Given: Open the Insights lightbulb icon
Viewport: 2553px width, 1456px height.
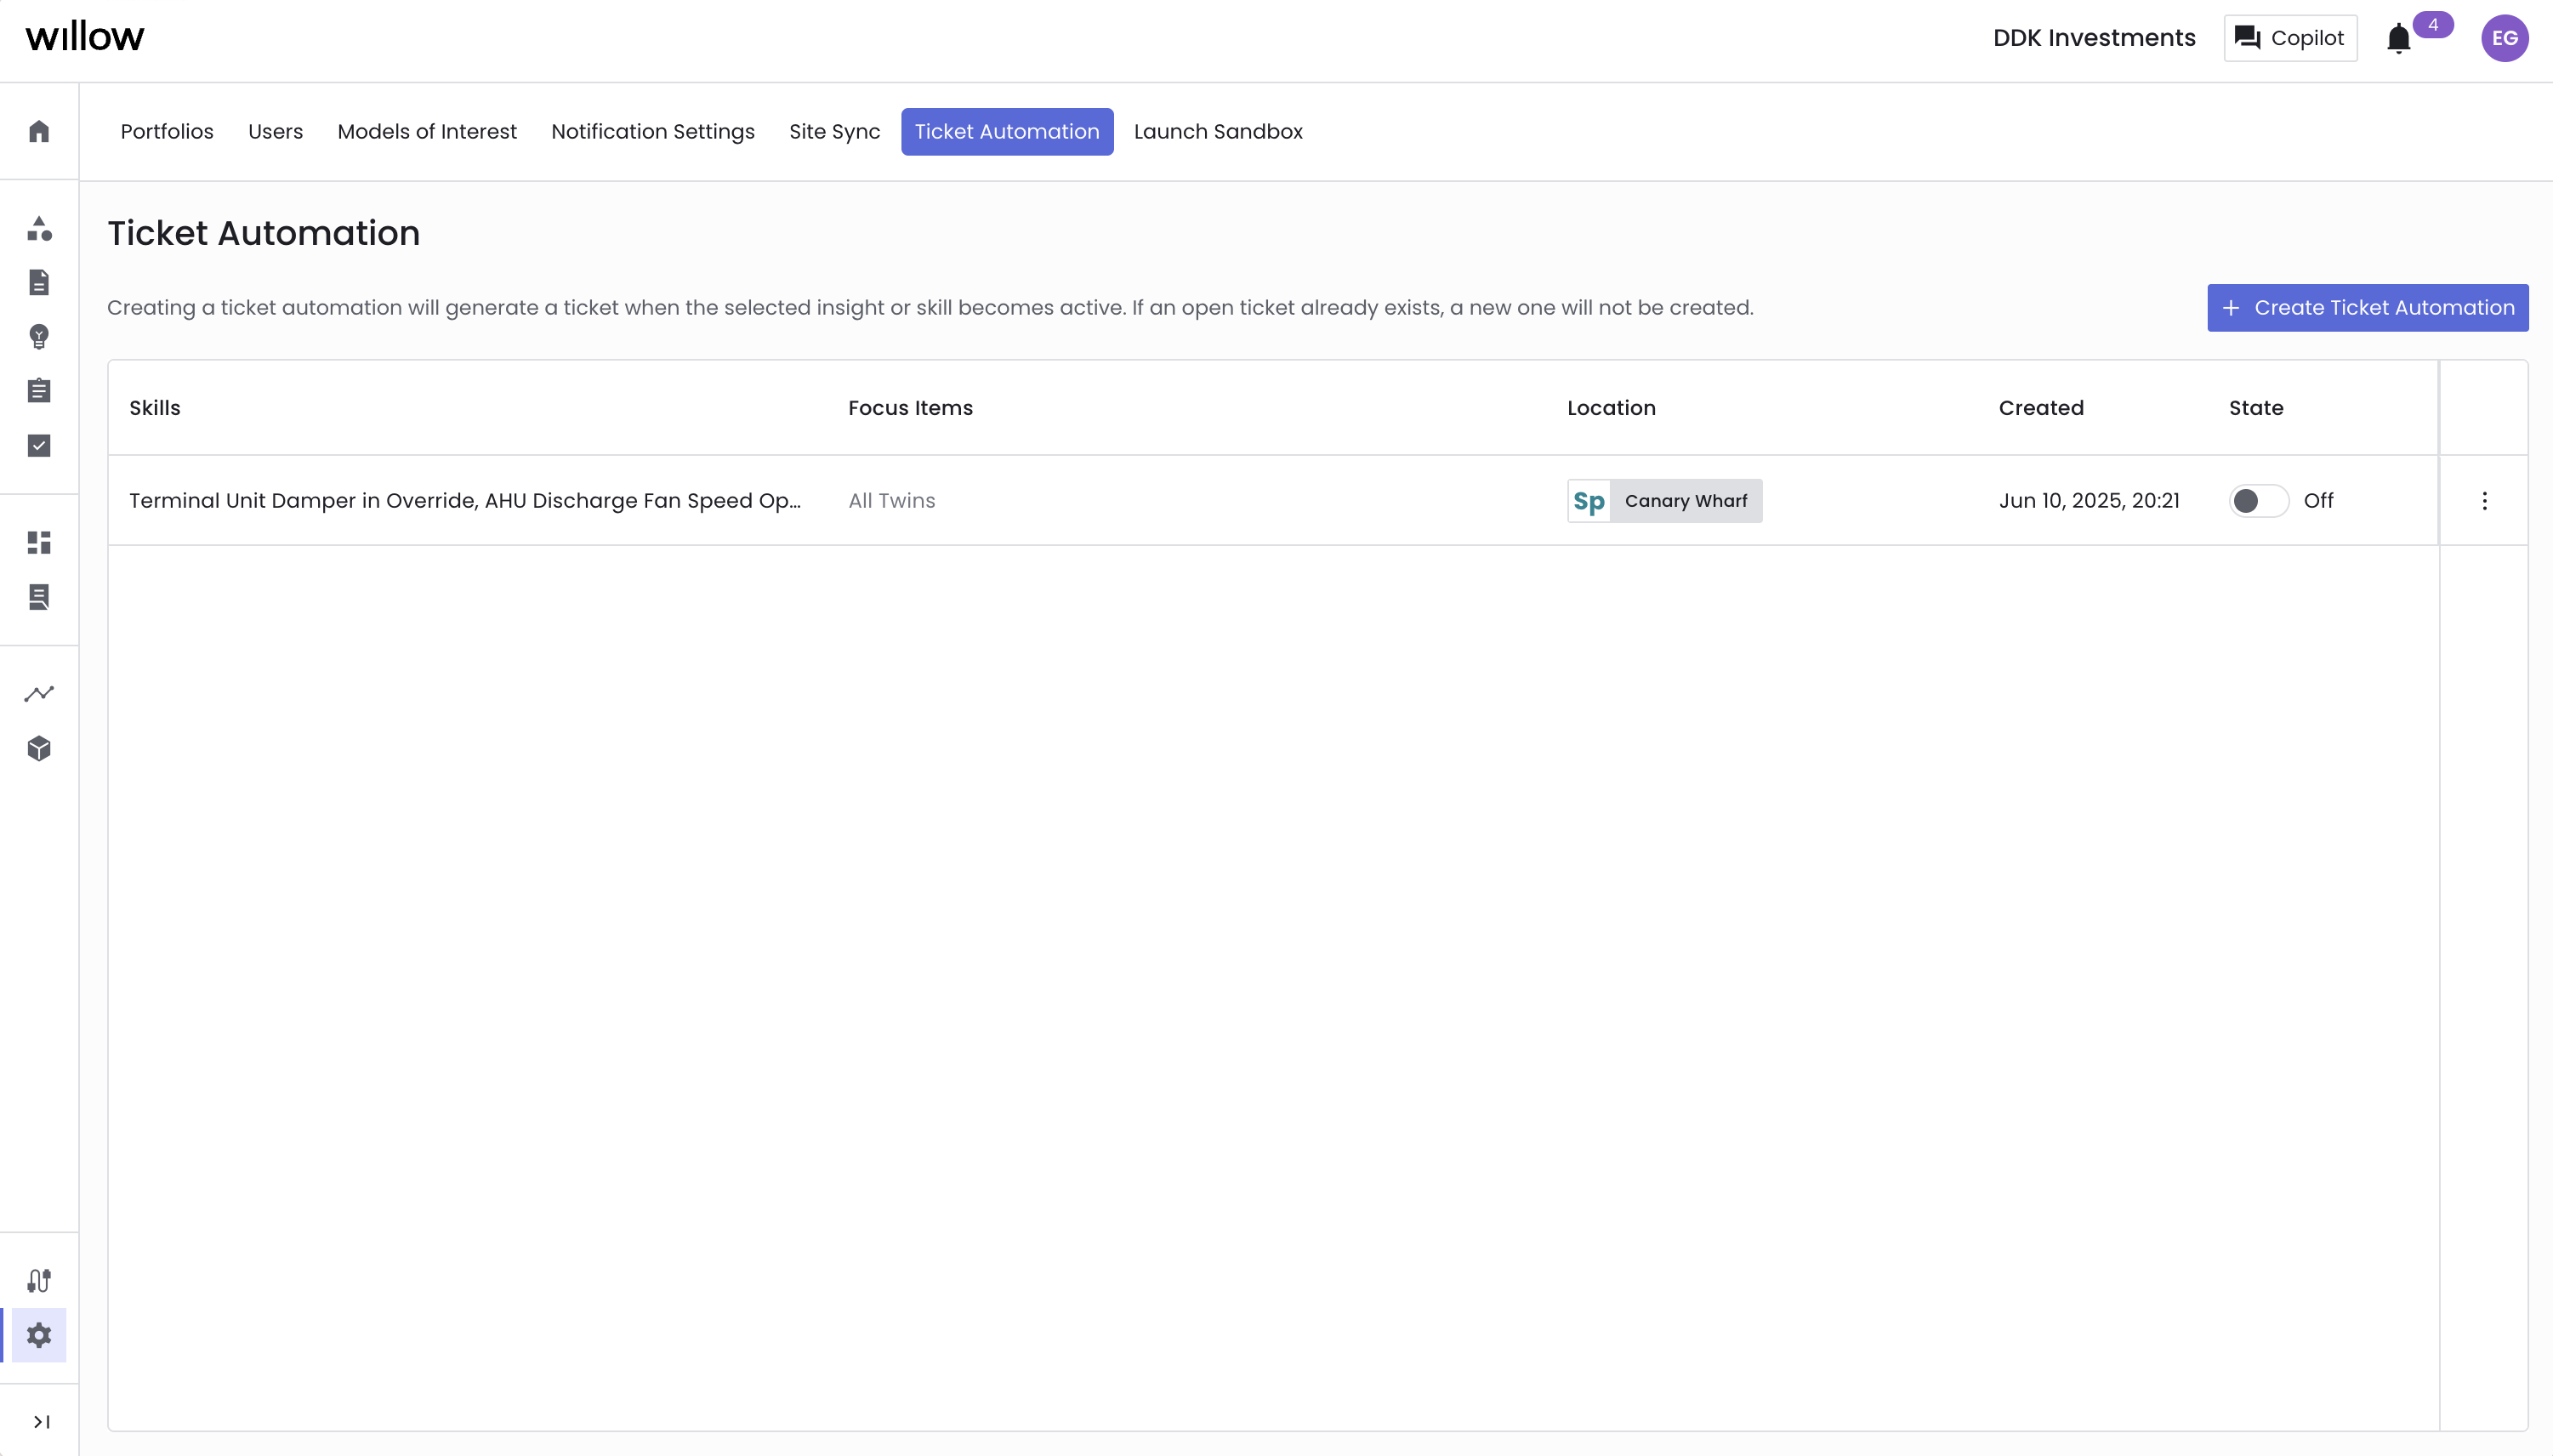Looking at the screenshot, I should click(39, 337).
